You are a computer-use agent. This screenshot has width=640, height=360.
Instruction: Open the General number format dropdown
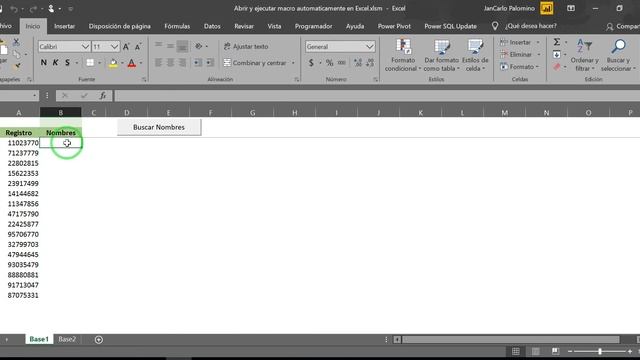369,47
